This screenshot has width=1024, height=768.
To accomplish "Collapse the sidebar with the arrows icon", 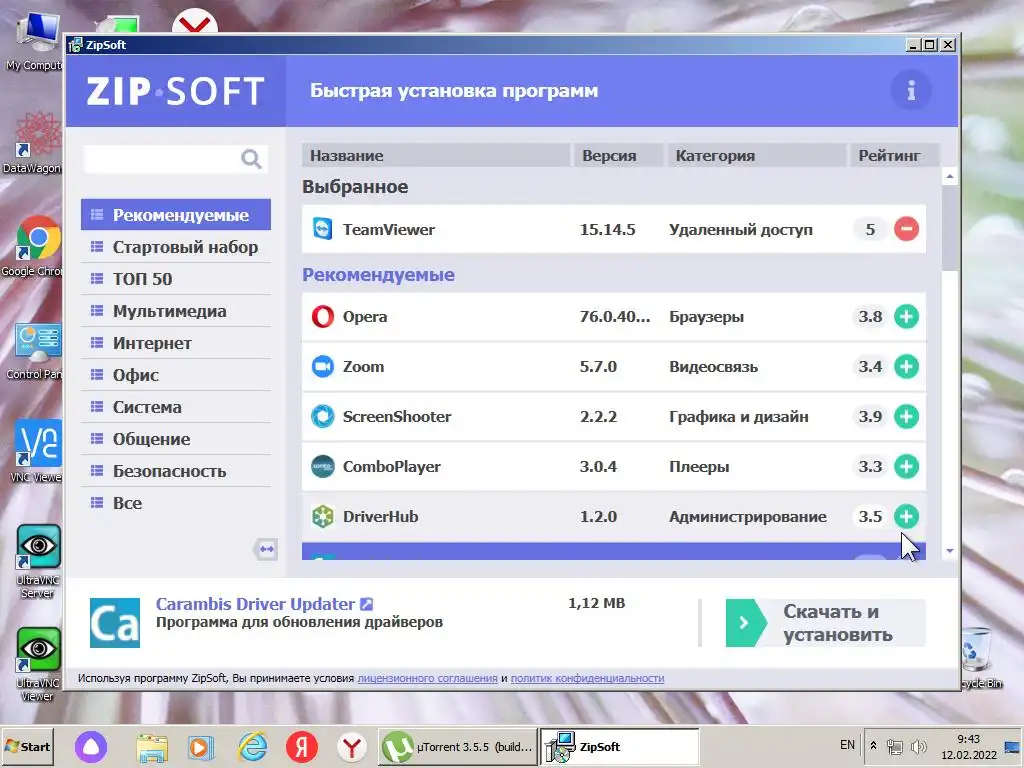I will (x=266, y=549).
